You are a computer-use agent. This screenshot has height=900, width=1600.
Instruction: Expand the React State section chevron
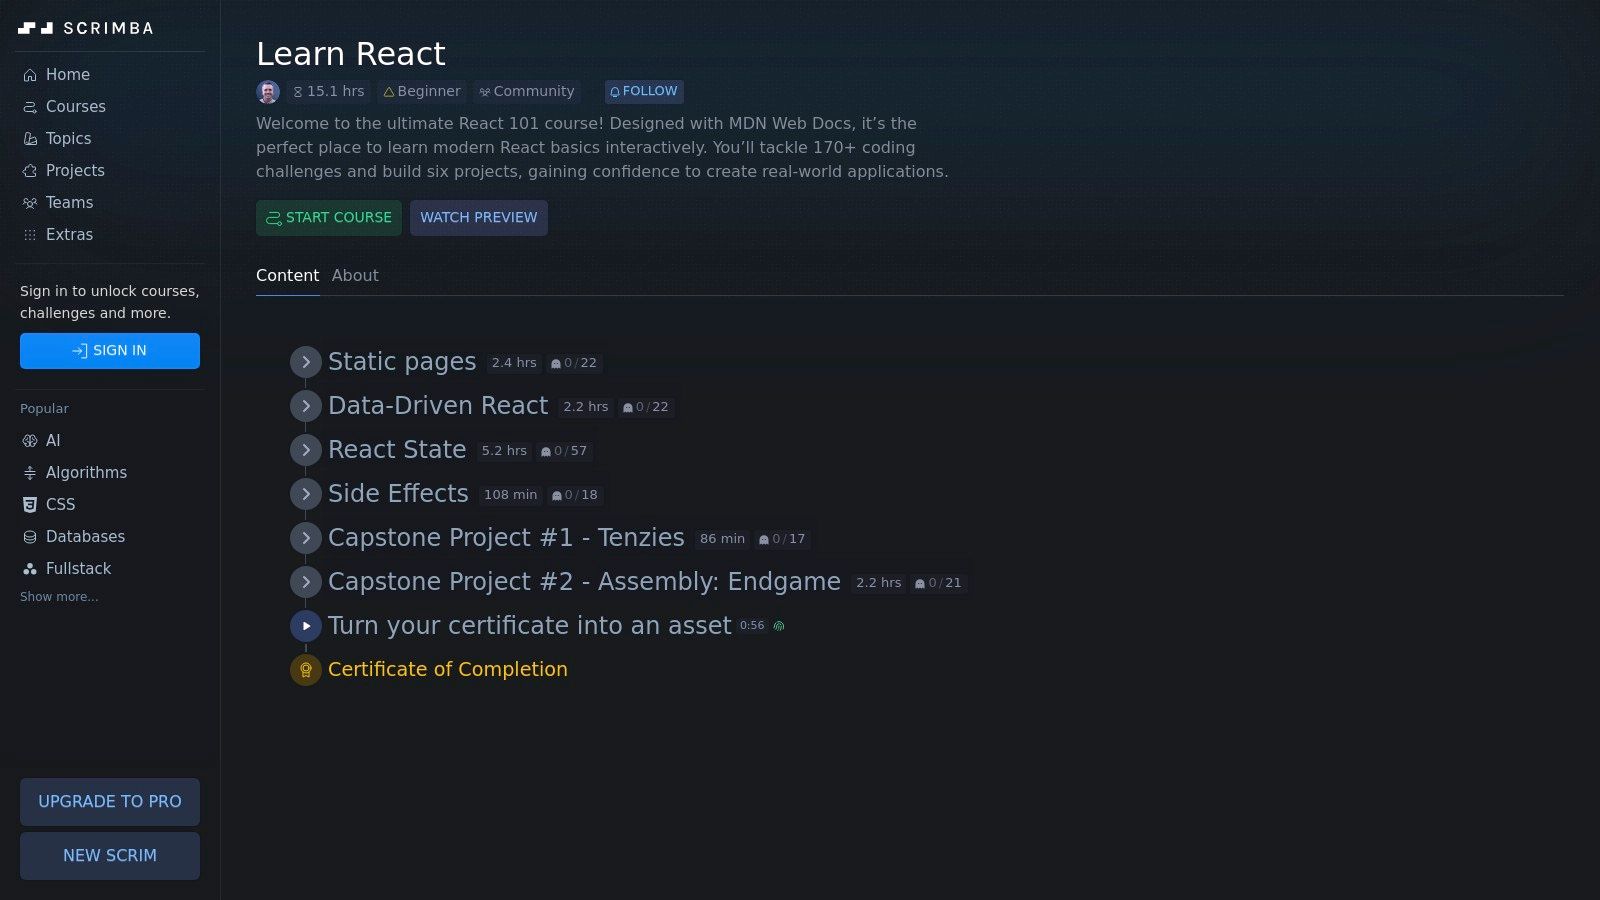pos(306,450)
